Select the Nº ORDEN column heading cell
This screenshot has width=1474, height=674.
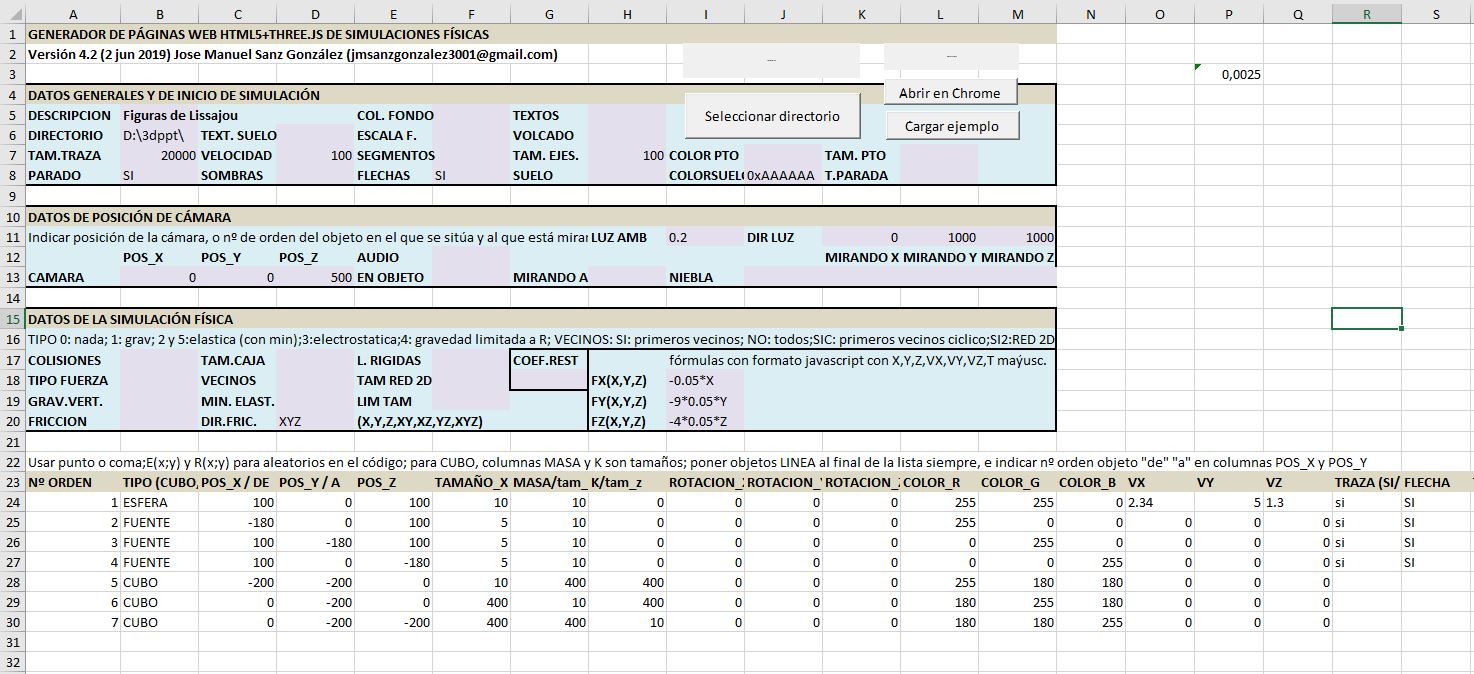tap(73, 482)
